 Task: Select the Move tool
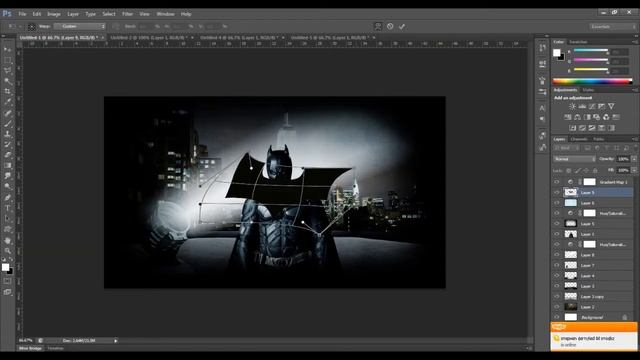8,50
